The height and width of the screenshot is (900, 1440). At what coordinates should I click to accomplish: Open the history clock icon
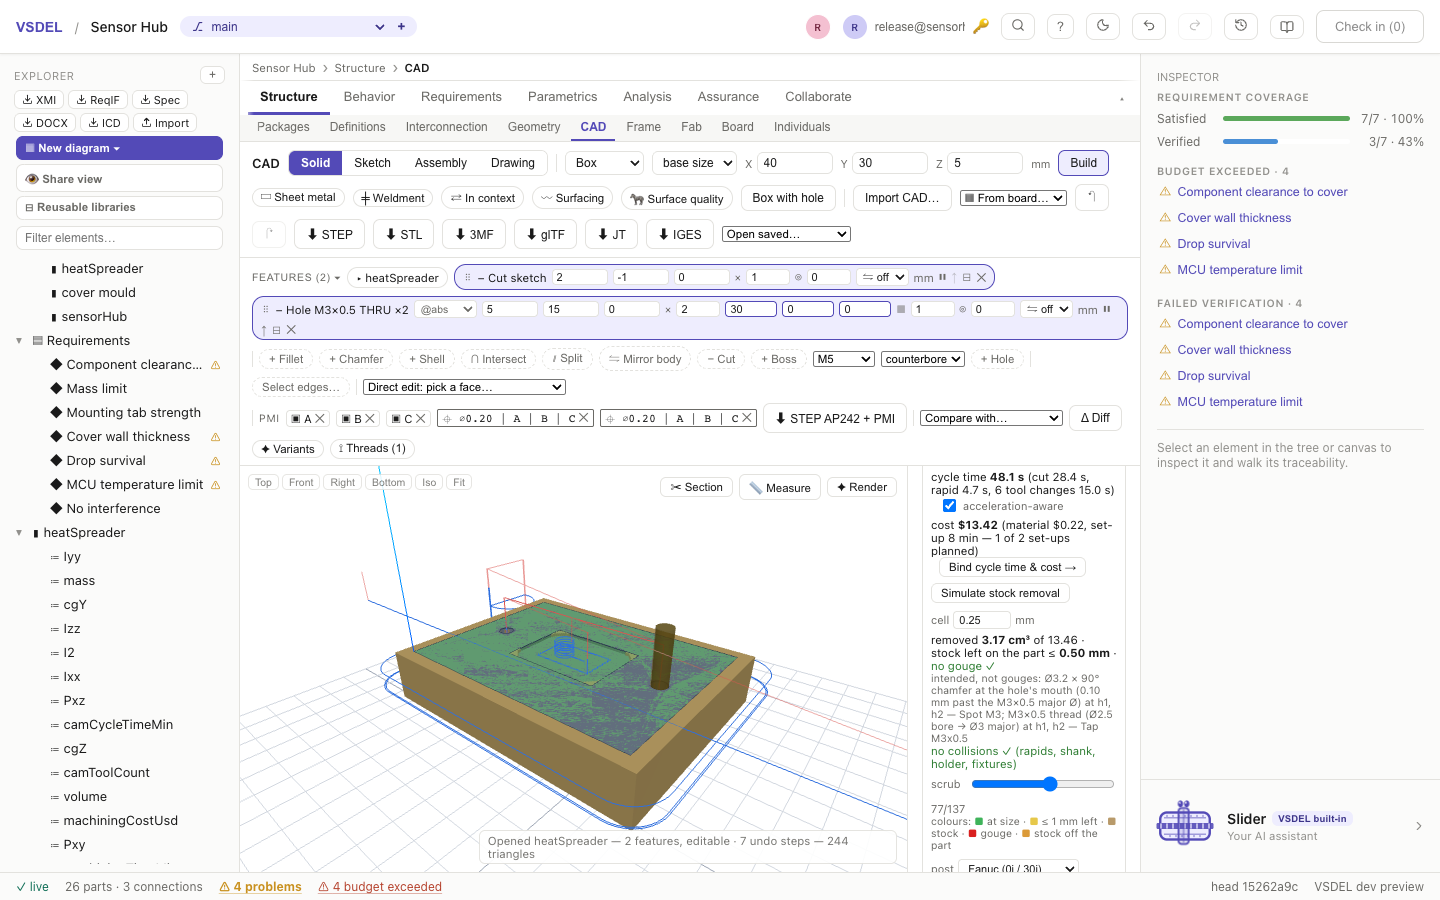point(1241,27)
